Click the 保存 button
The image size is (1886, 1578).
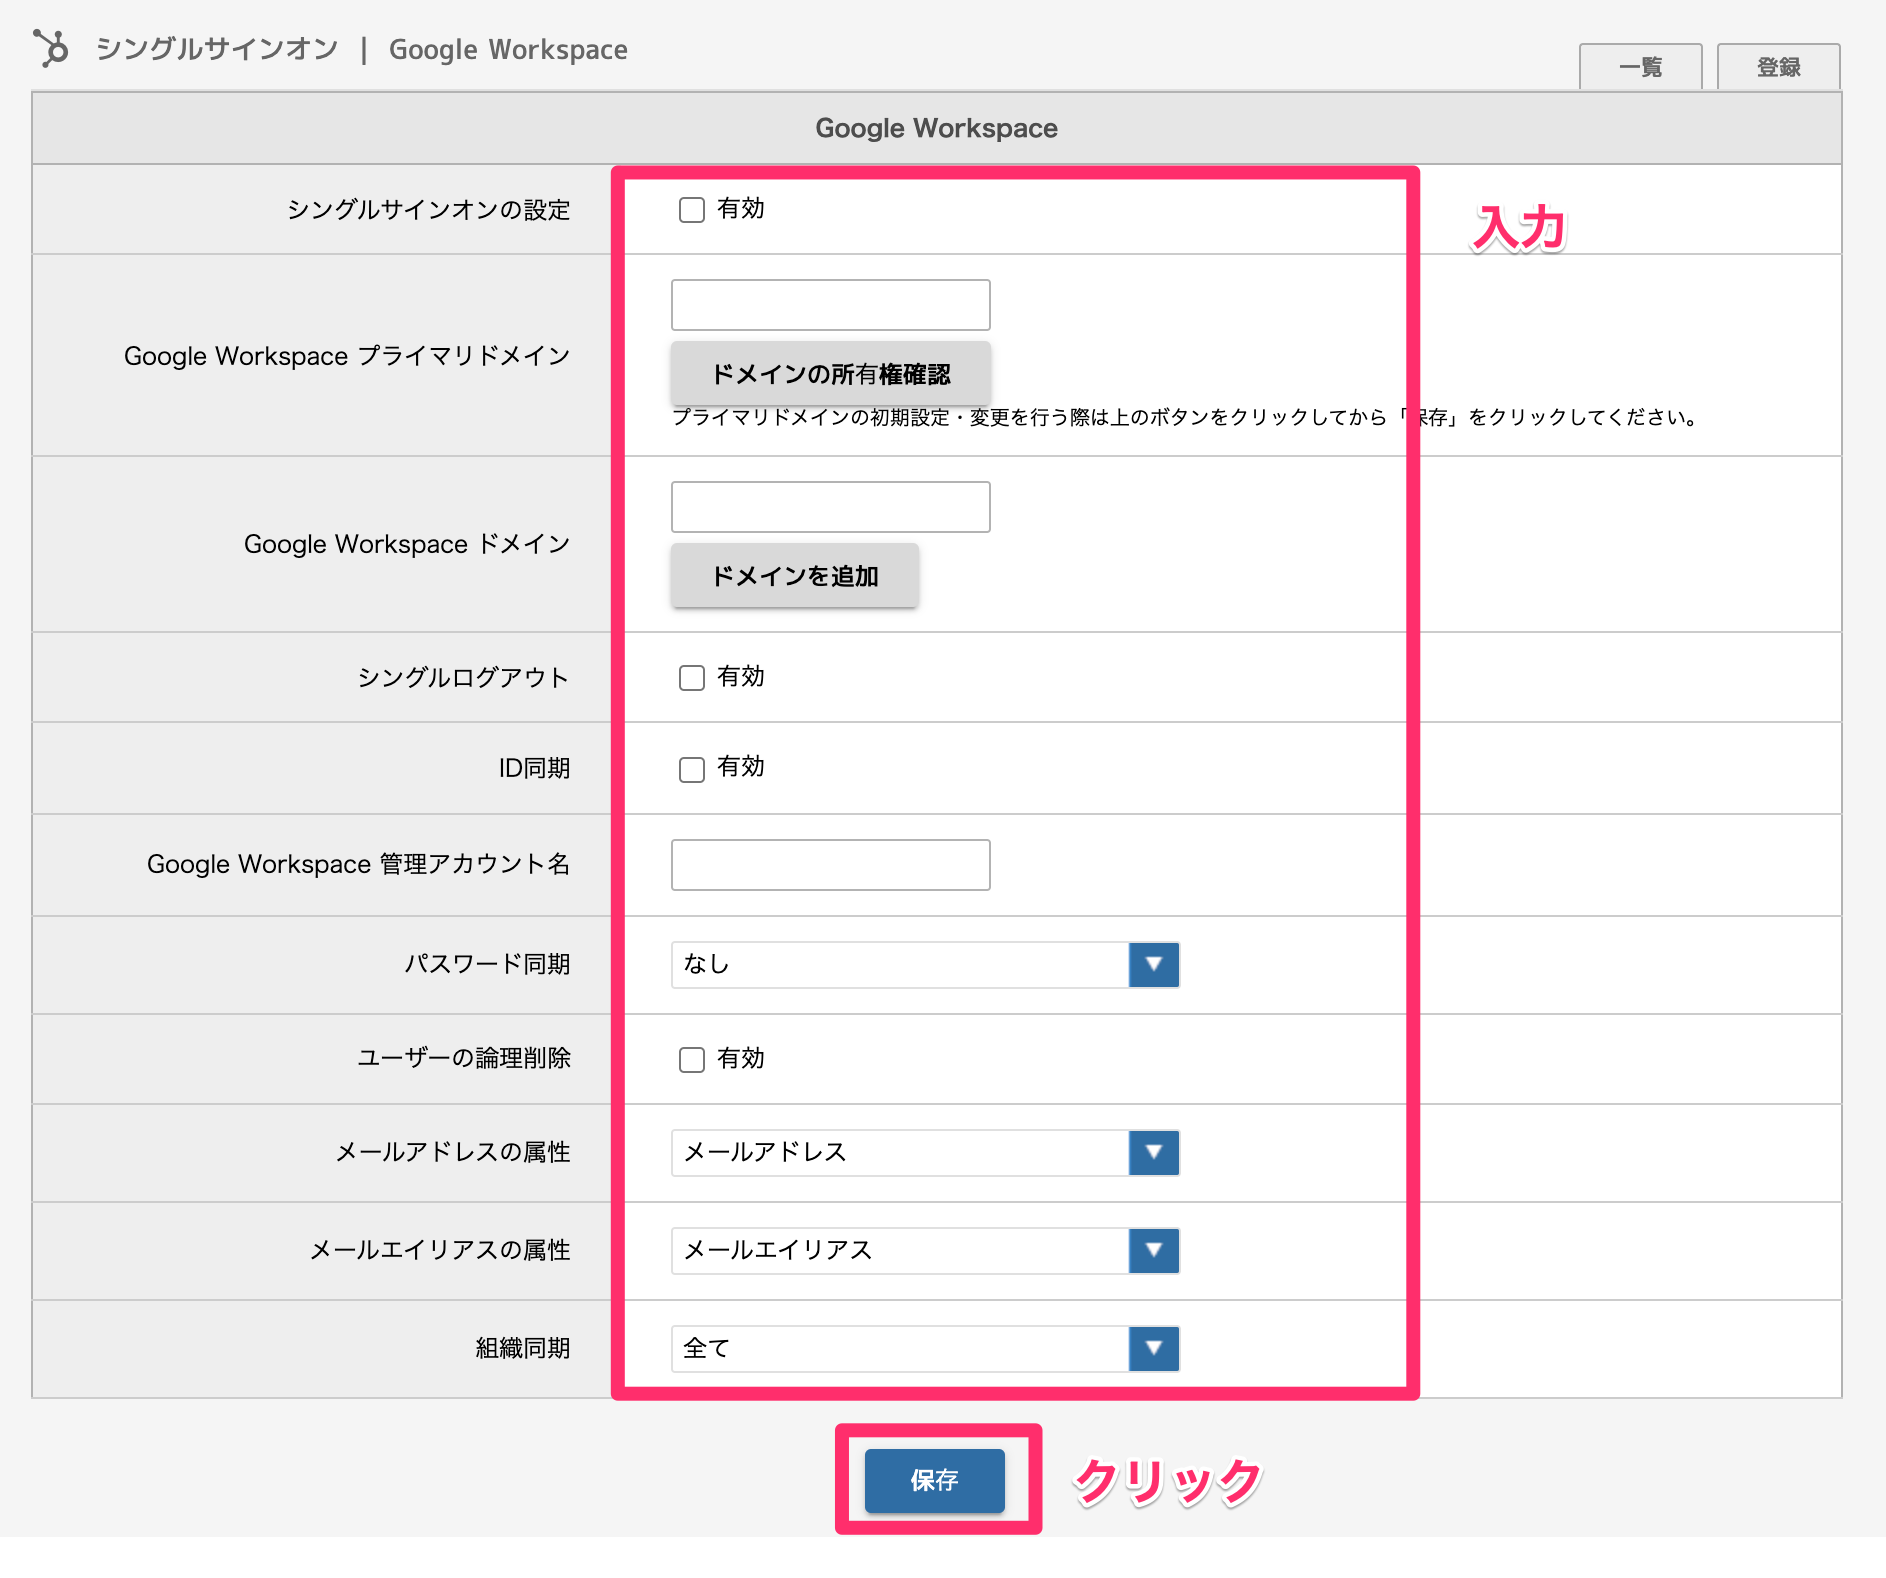pyautogui.click(x=935, y=1480)
